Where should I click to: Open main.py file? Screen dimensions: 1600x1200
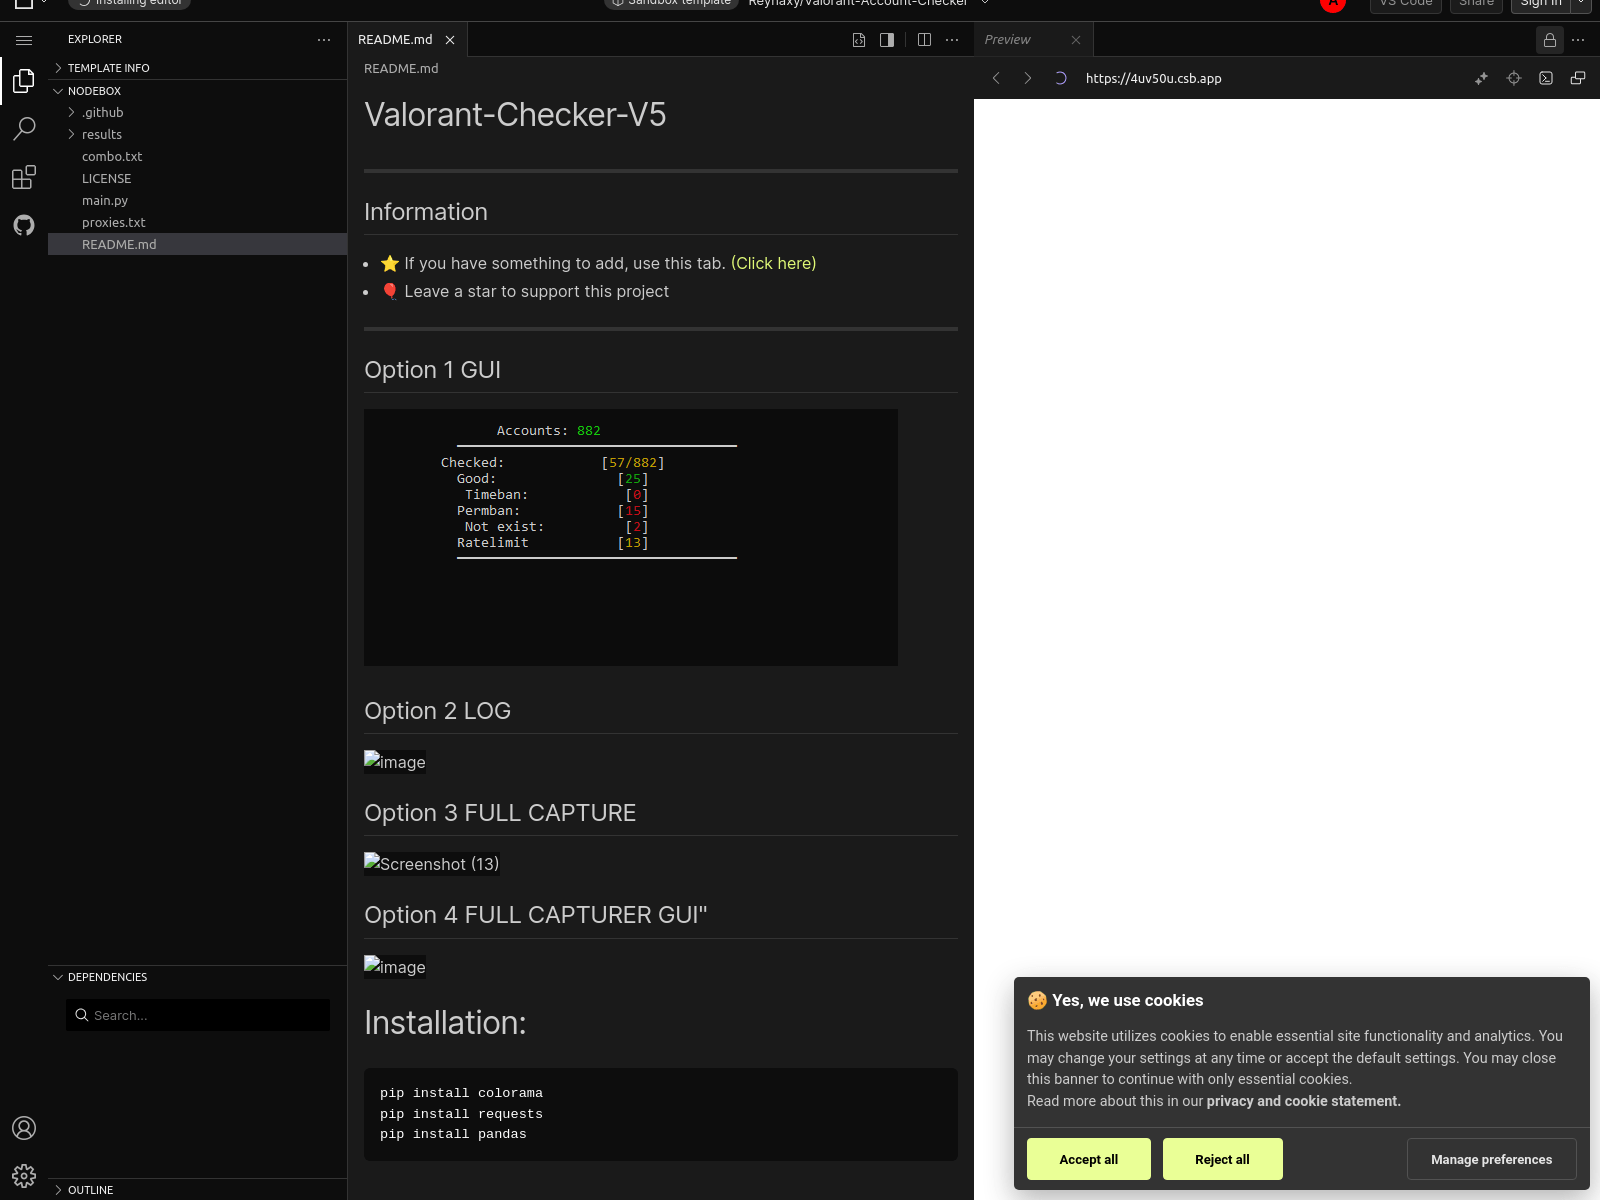point(197,201)
